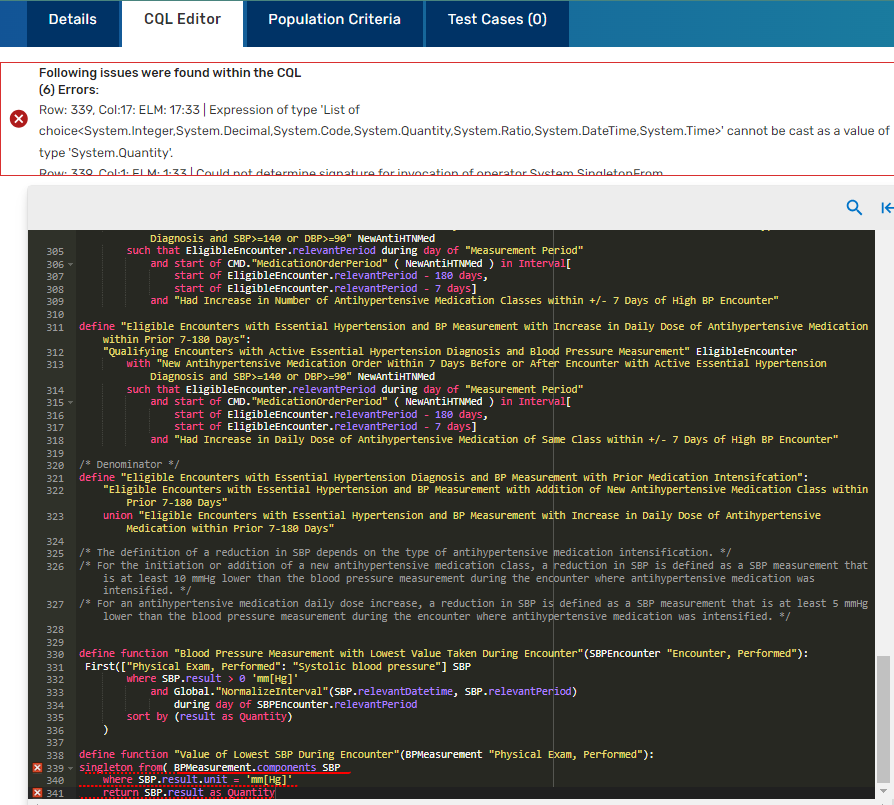Select the CQL Editor tab

pyautogui.click(x=182, y=20)
